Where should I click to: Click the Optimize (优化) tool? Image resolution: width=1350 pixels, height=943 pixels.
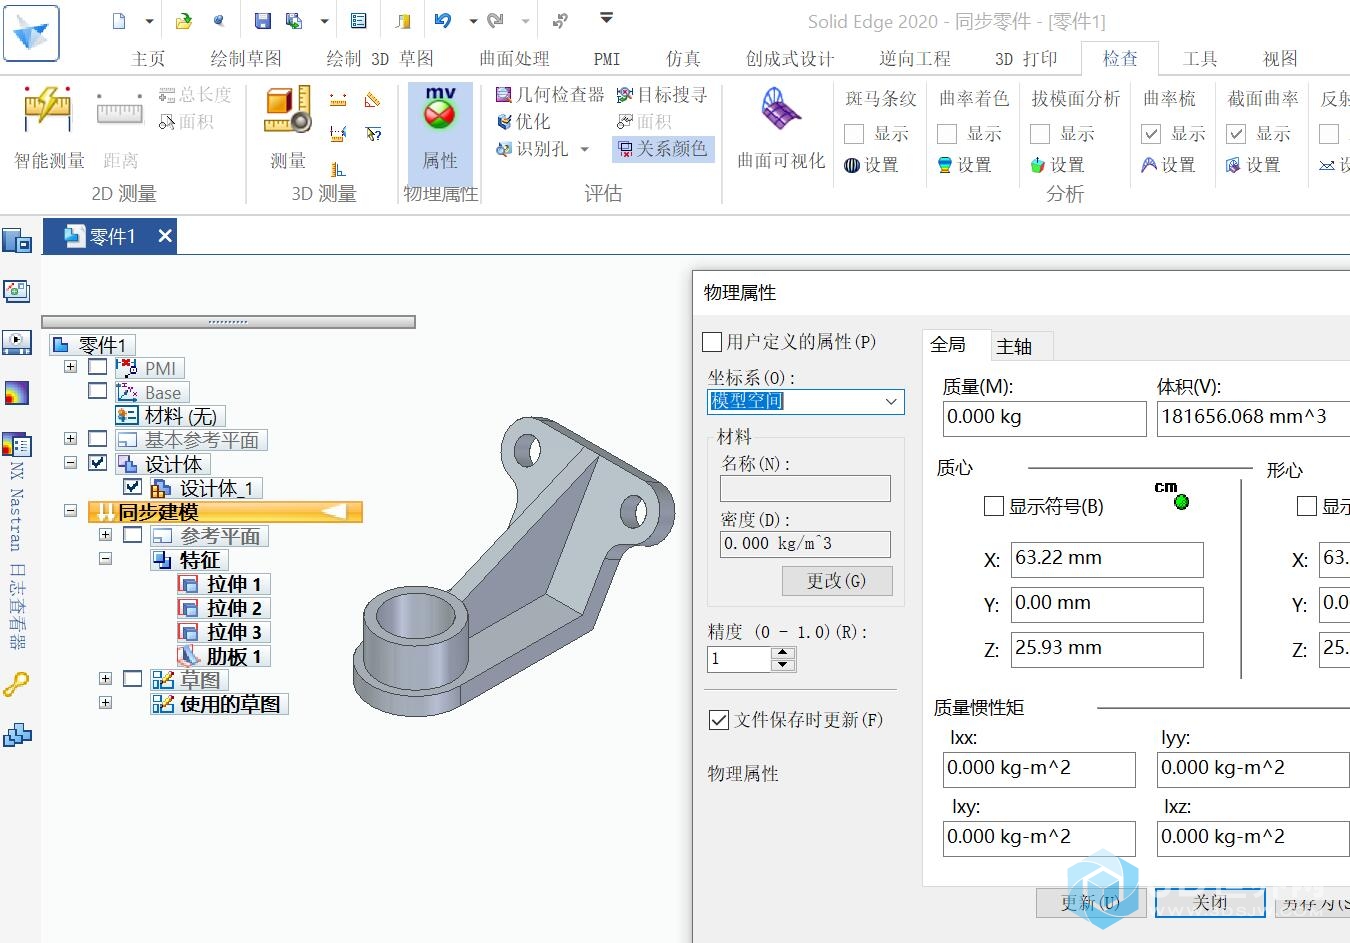pyautogui.click(x=524, y=121)
